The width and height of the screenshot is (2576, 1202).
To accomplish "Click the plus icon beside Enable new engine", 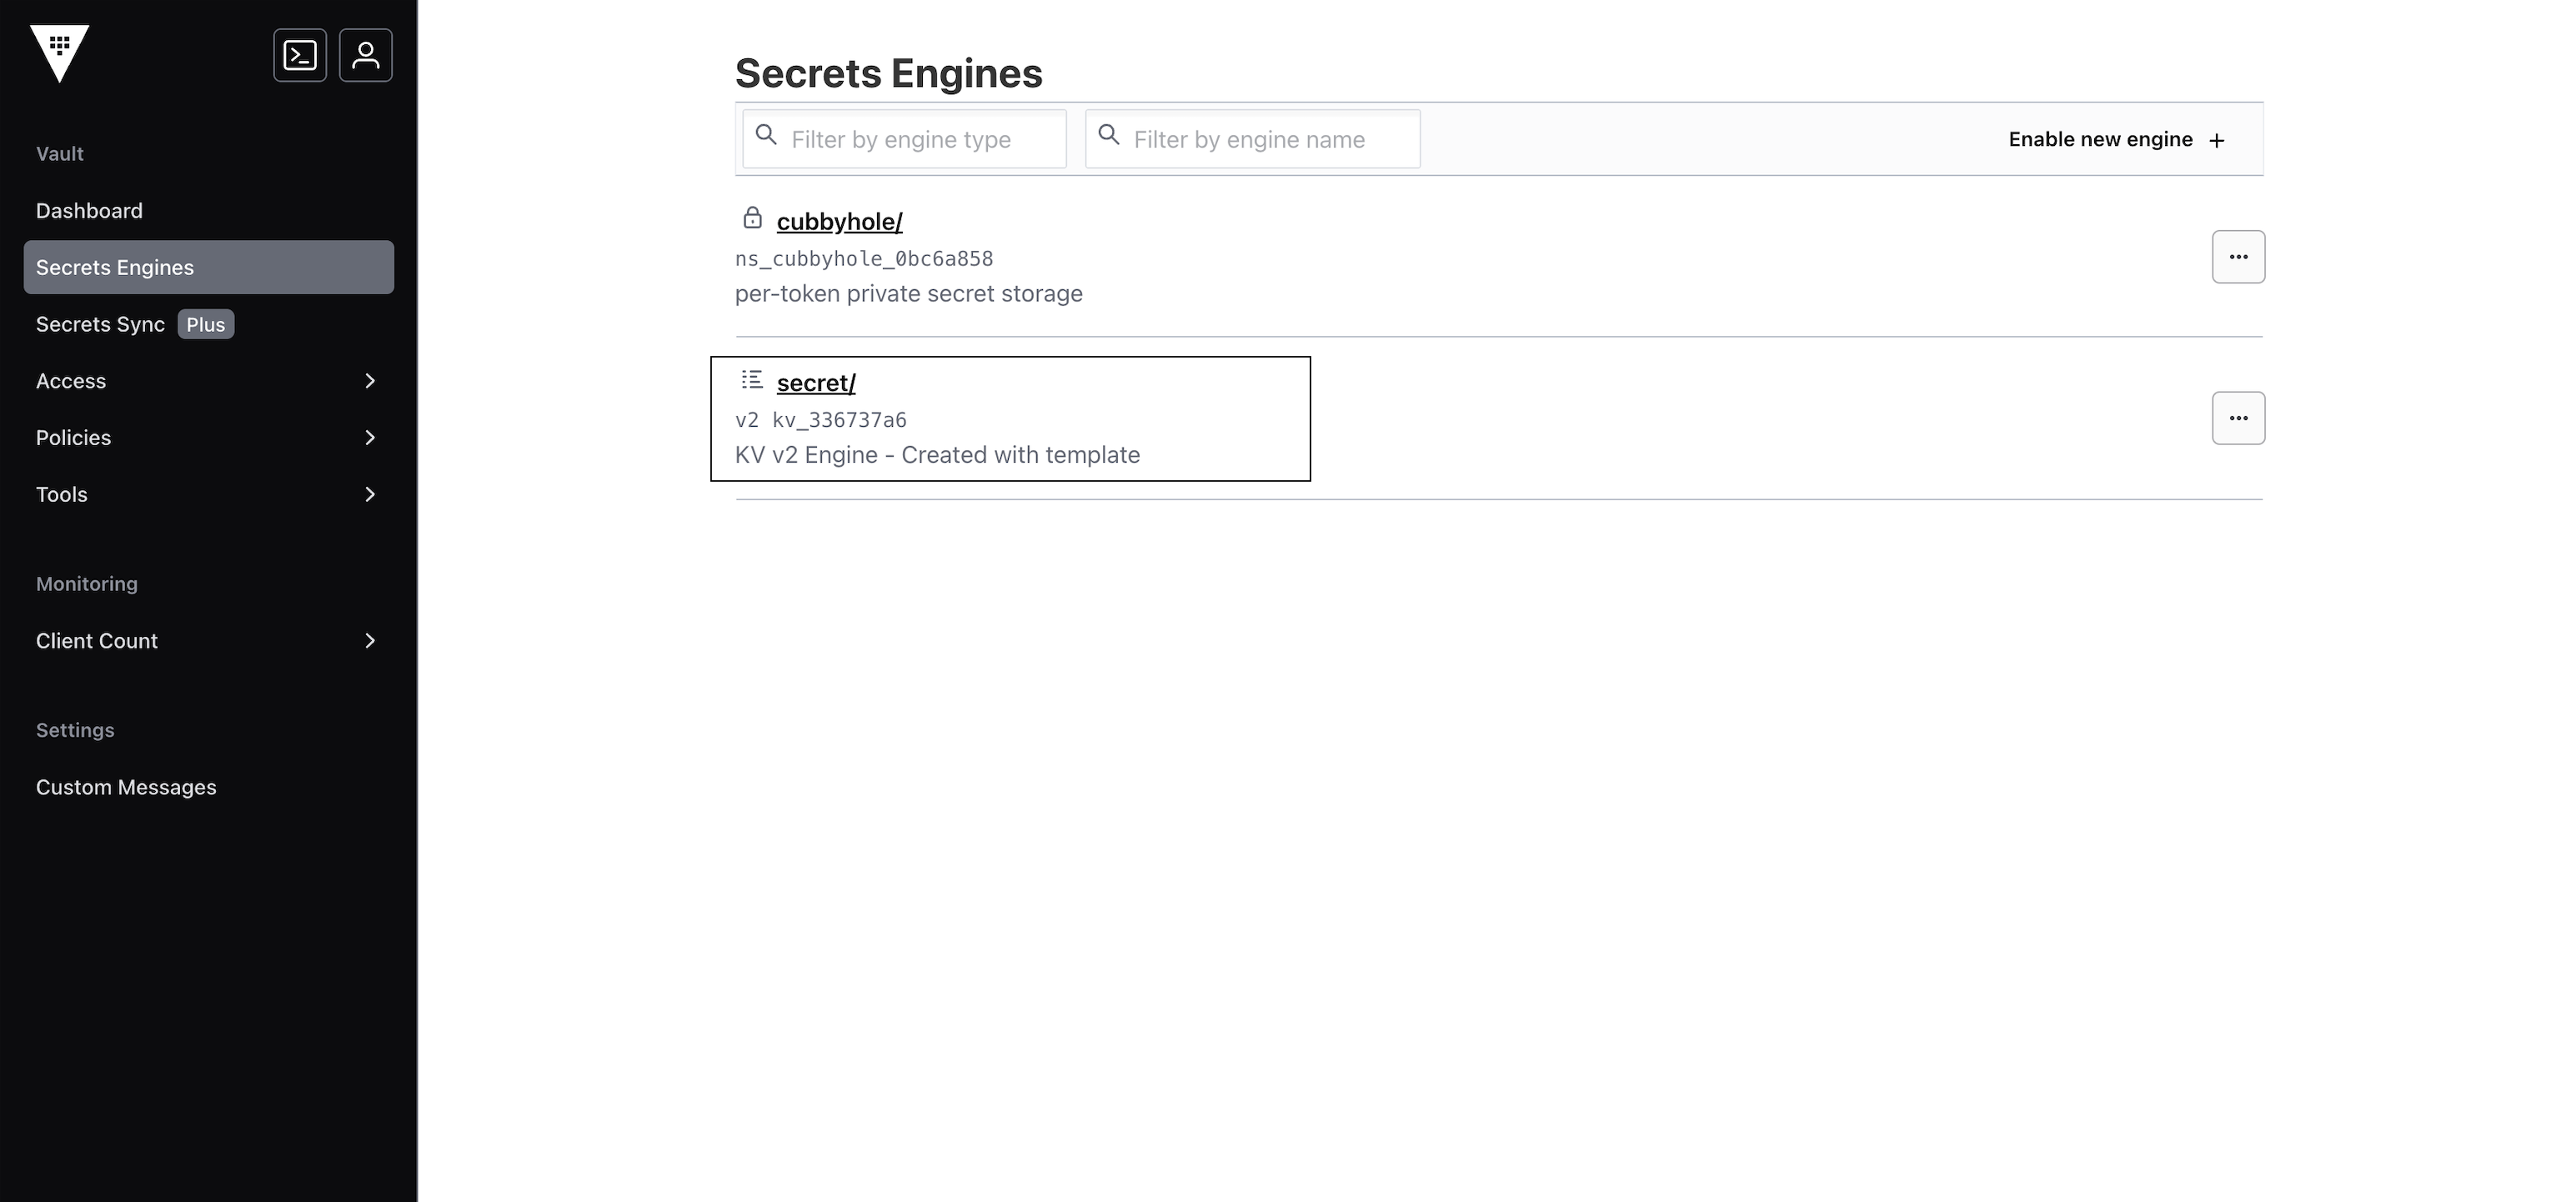I will coord(2217,141).
